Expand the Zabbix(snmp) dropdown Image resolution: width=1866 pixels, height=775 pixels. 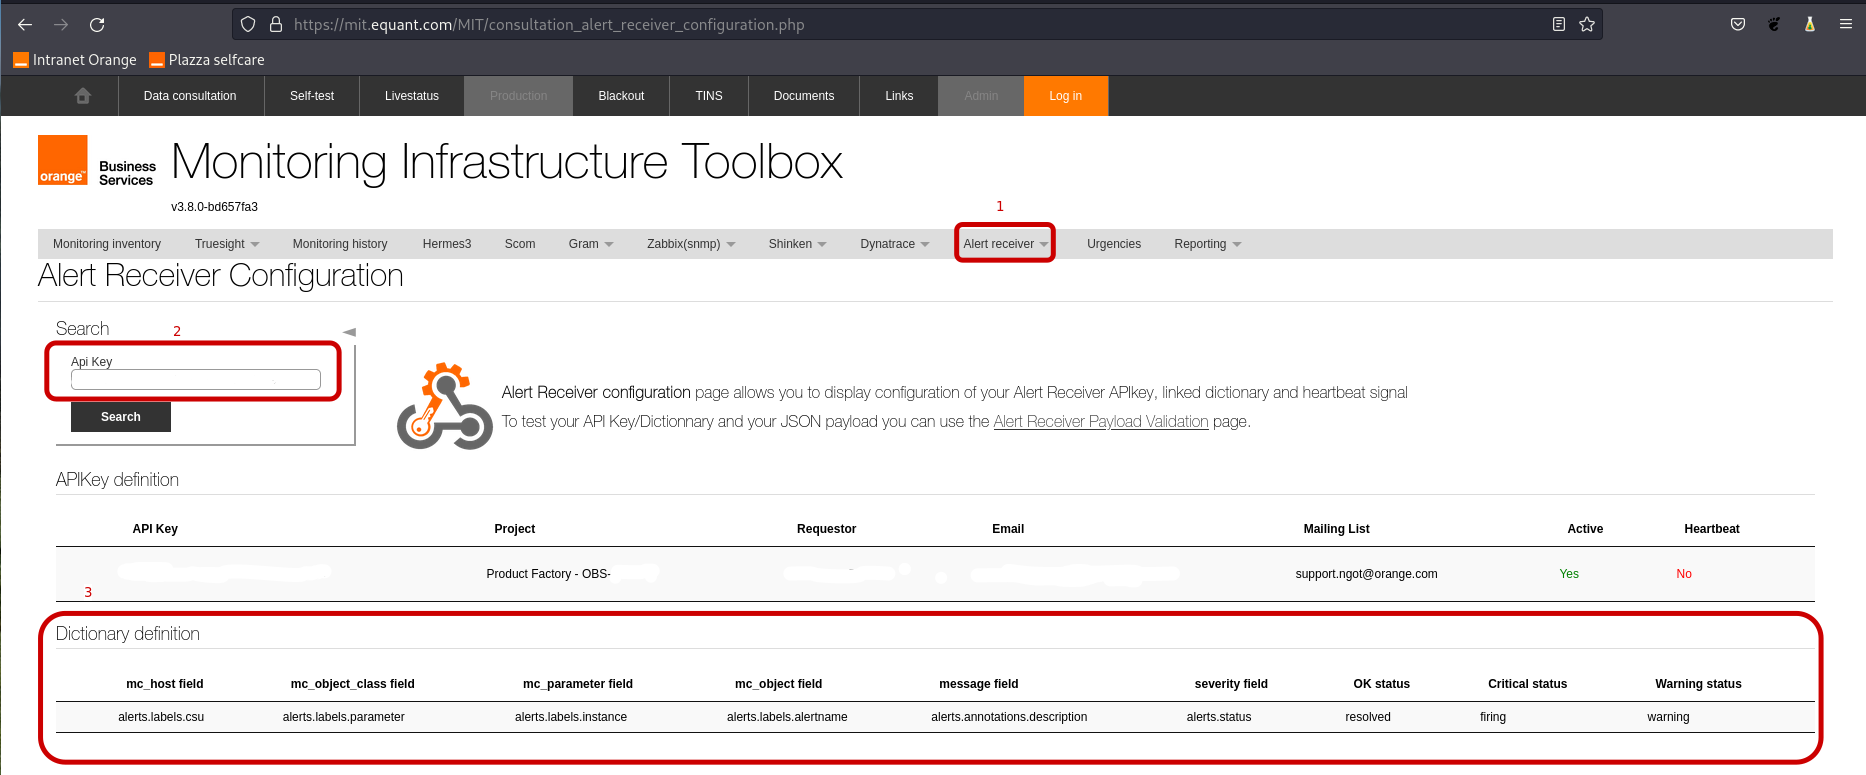(x=691, y=244)
